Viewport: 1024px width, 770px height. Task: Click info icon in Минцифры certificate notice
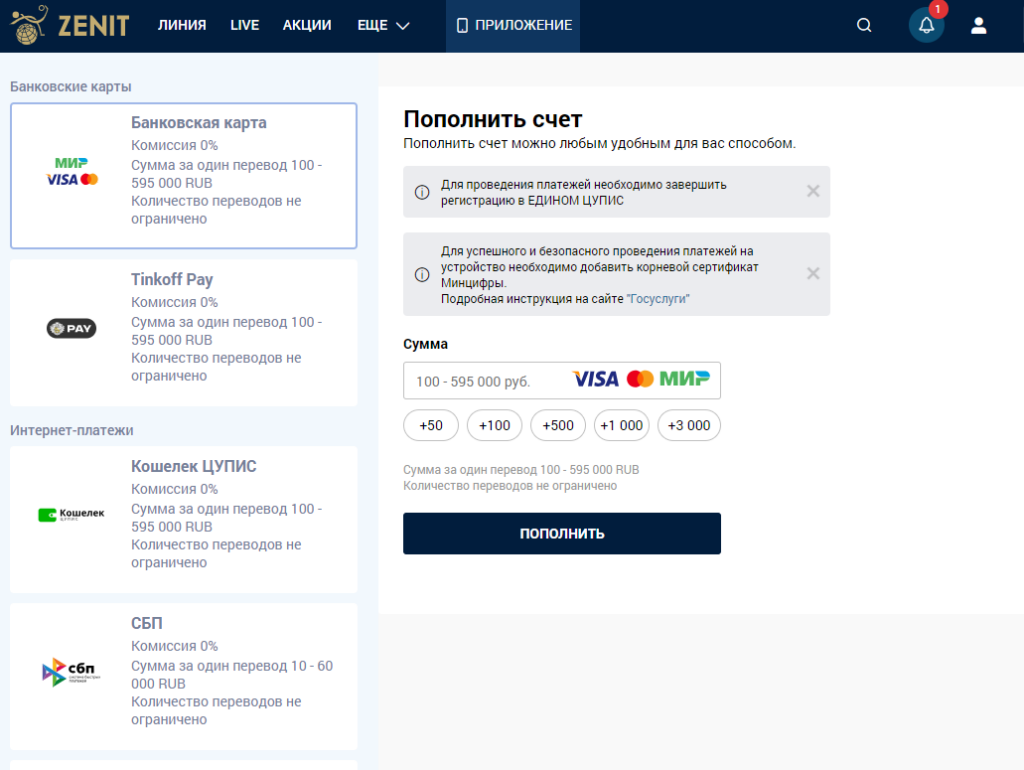pos(422,274)
